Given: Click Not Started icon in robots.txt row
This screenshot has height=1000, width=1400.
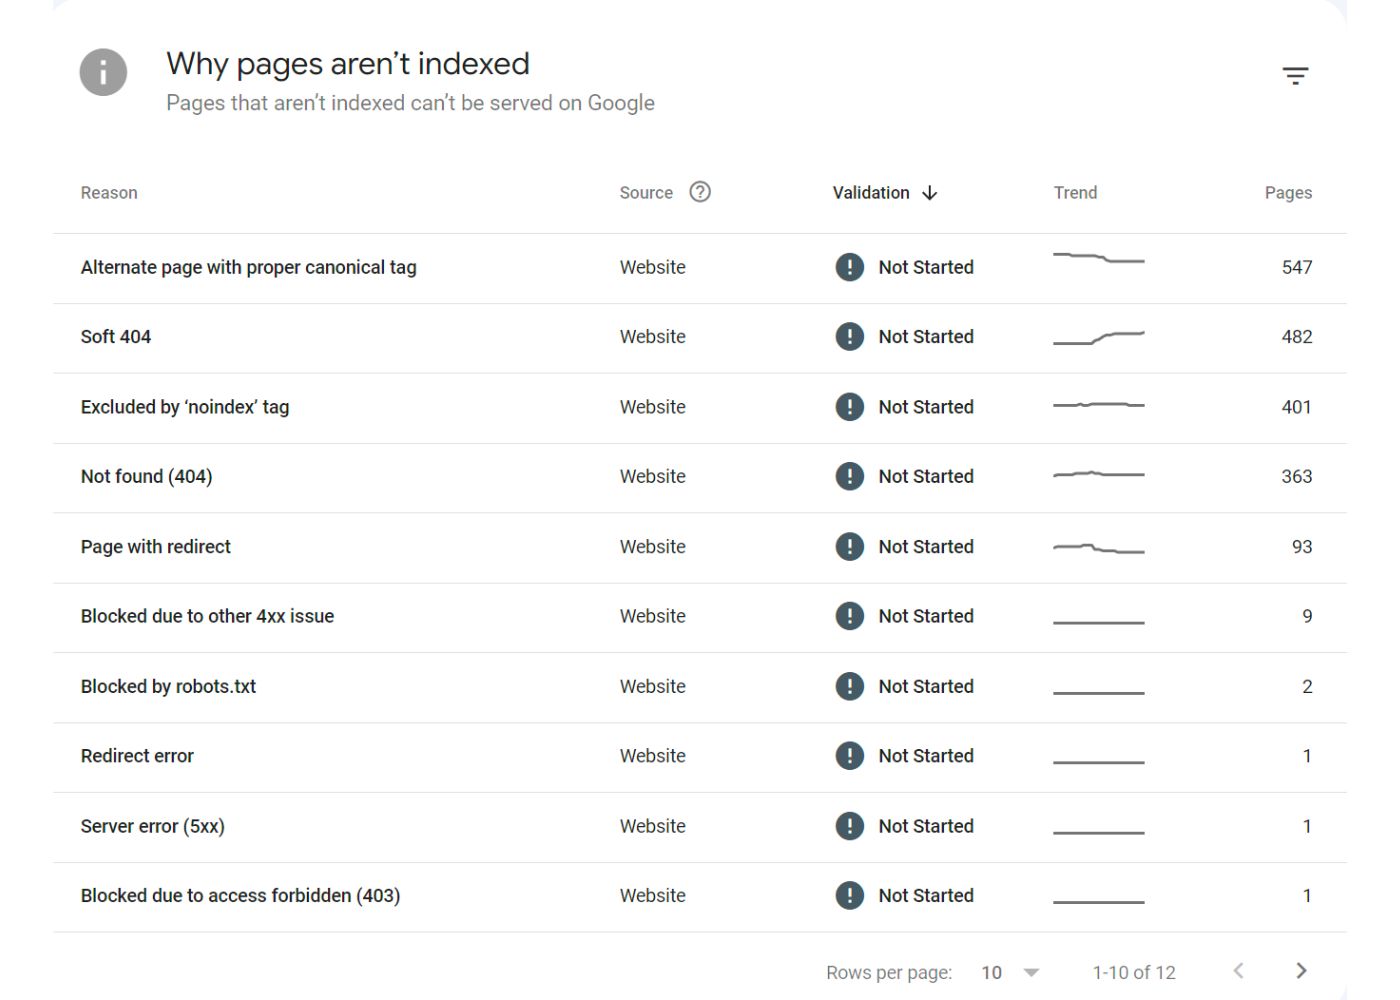Looking at the screenshot, I should 849,686.
